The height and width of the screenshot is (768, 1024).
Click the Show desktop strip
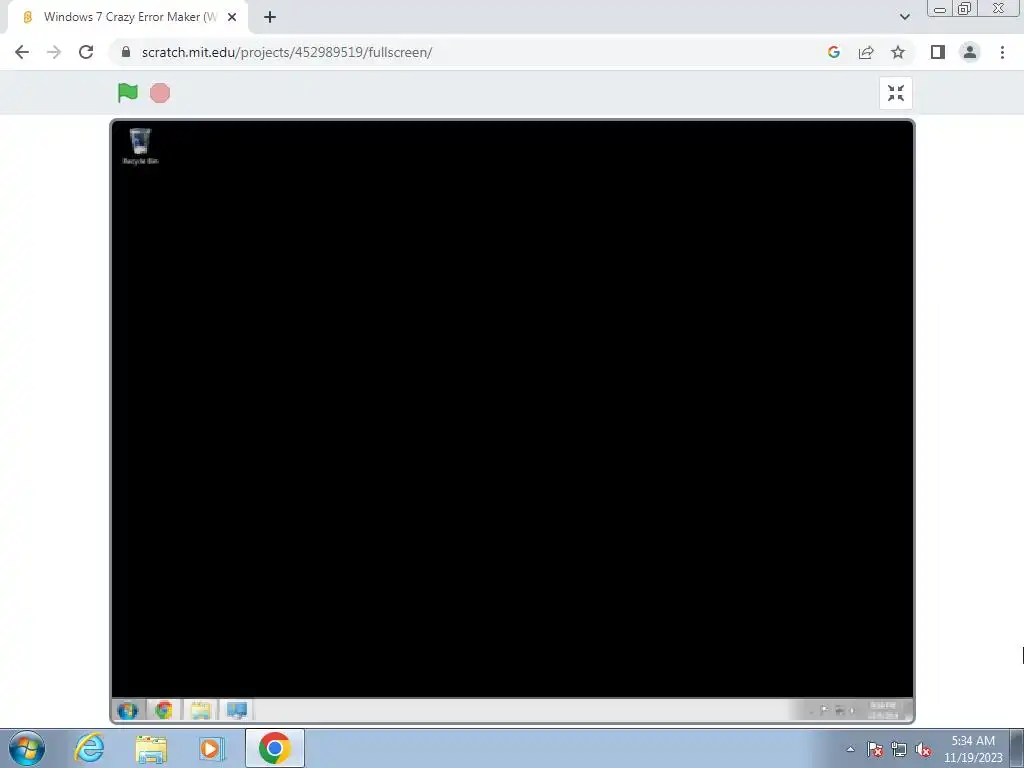coord(1017,748)
